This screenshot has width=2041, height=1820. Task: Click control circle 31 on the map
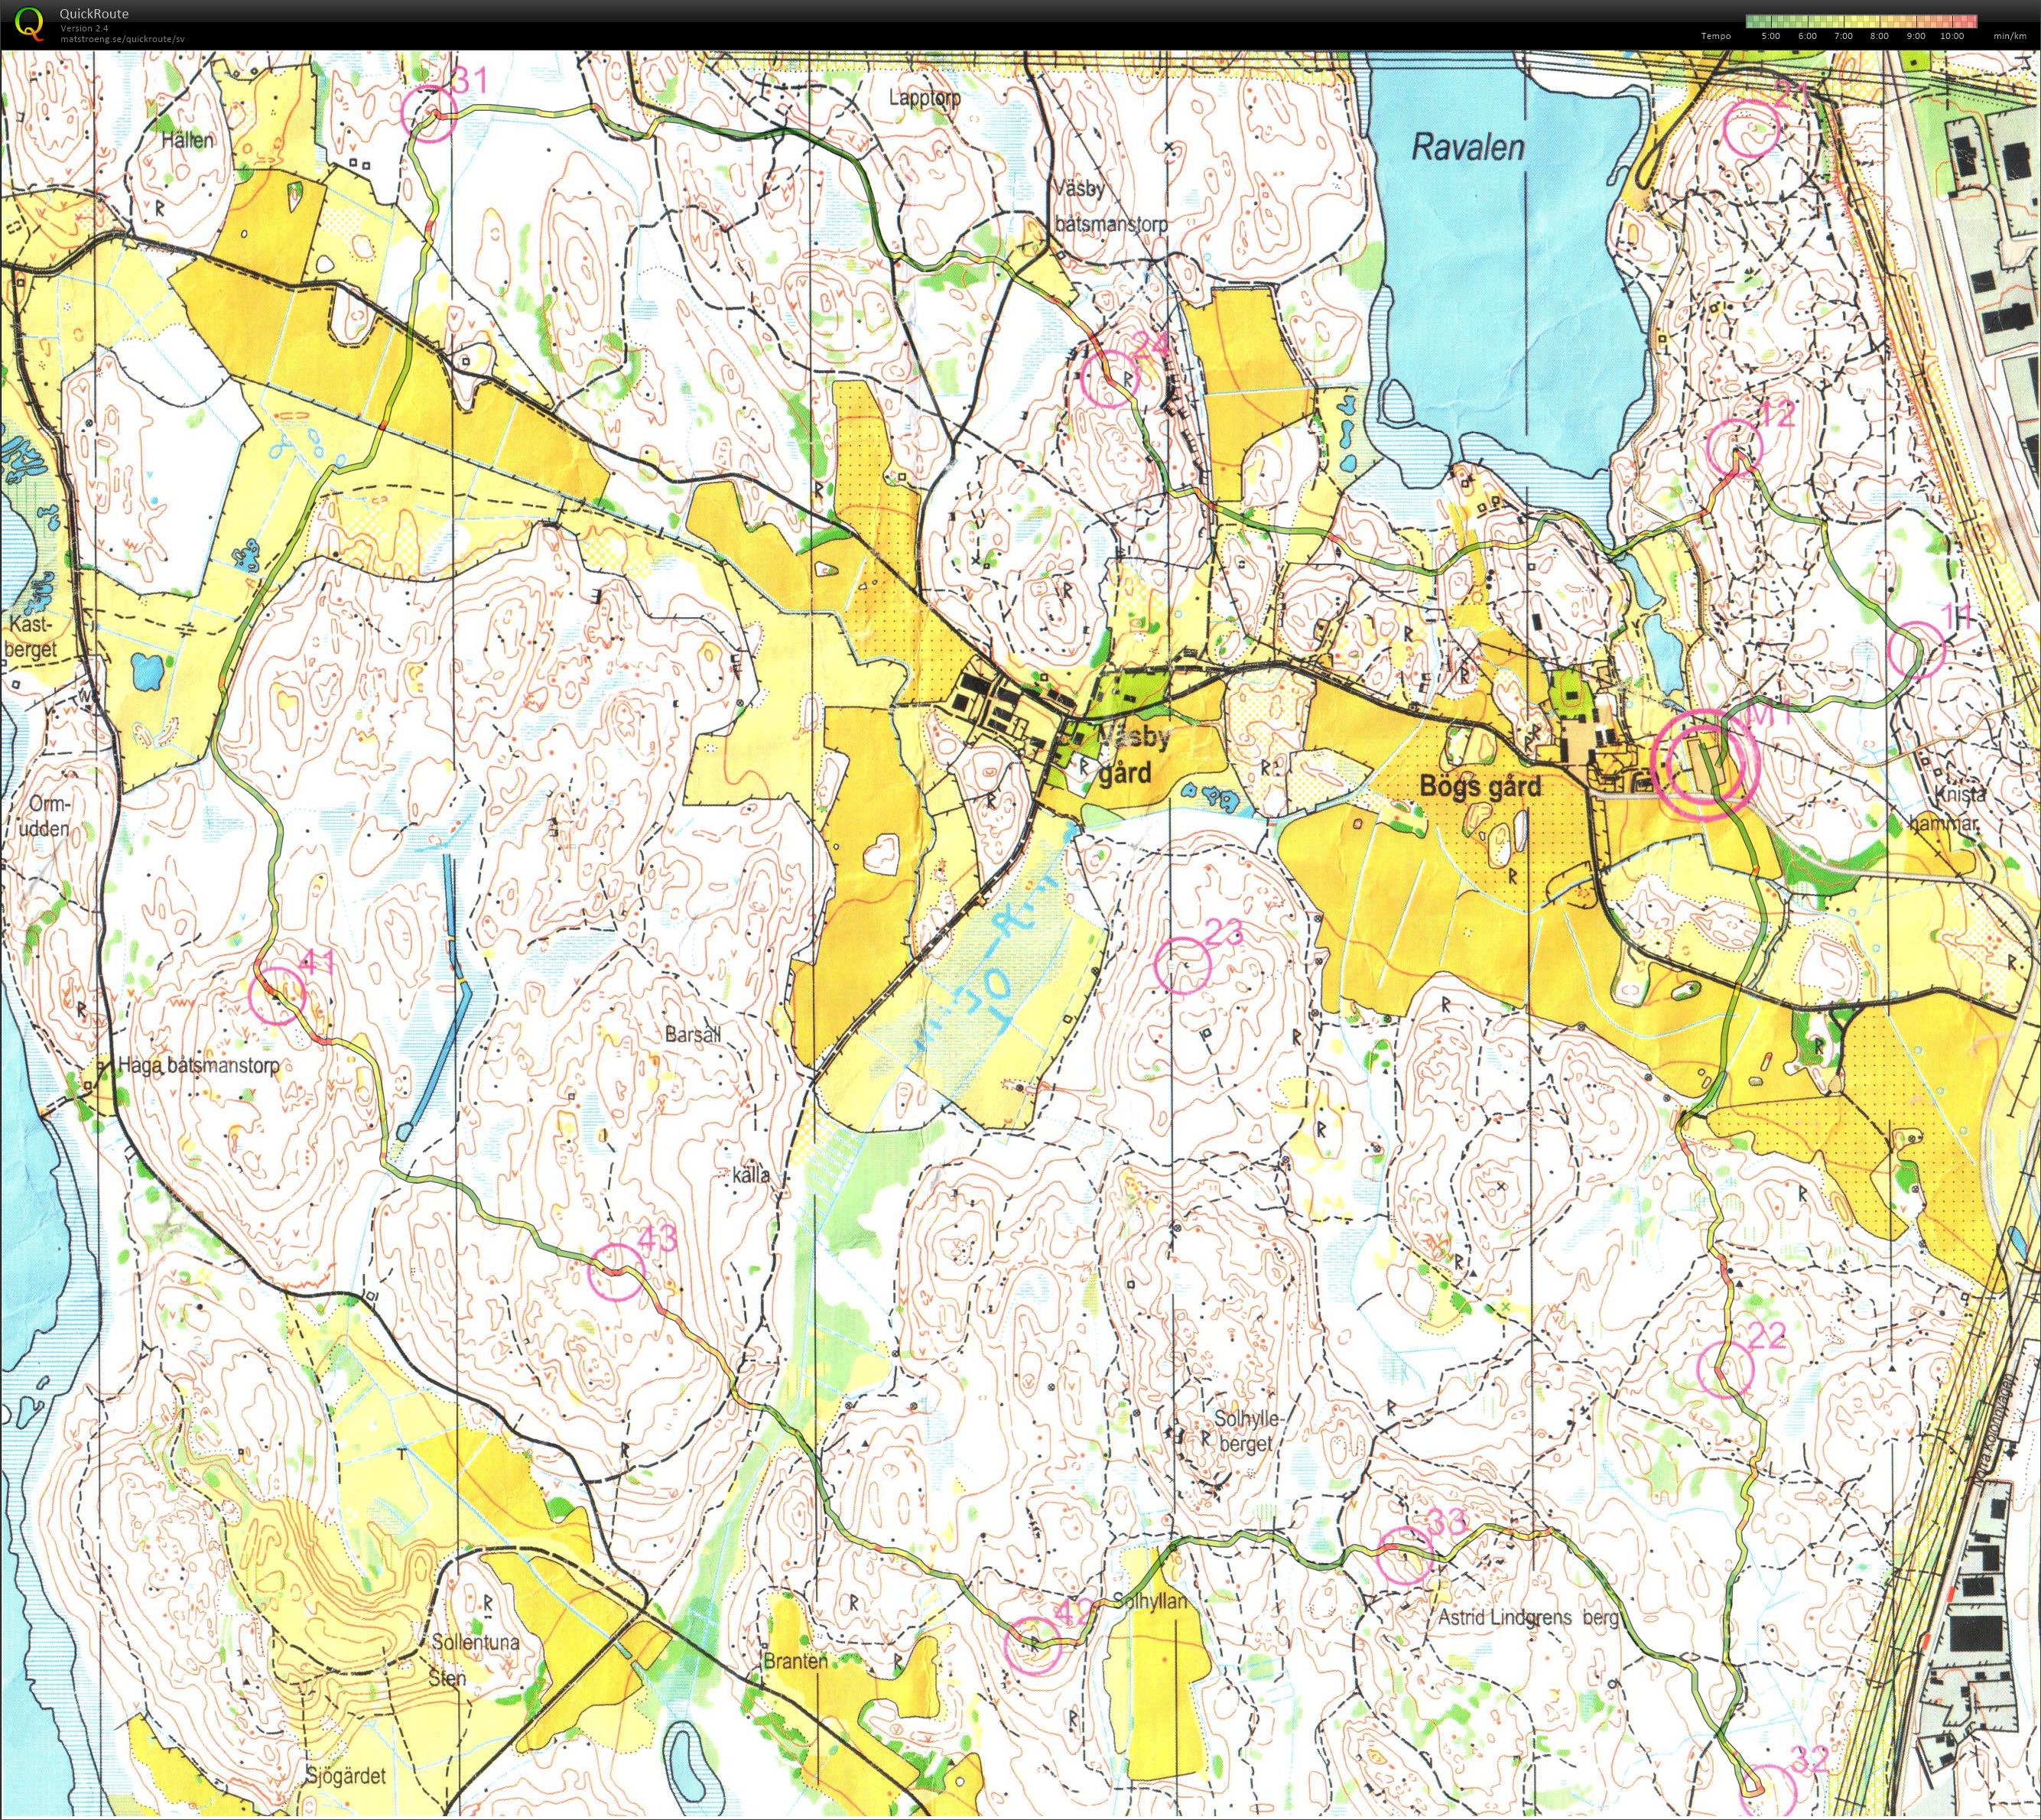tap(429, 113)
